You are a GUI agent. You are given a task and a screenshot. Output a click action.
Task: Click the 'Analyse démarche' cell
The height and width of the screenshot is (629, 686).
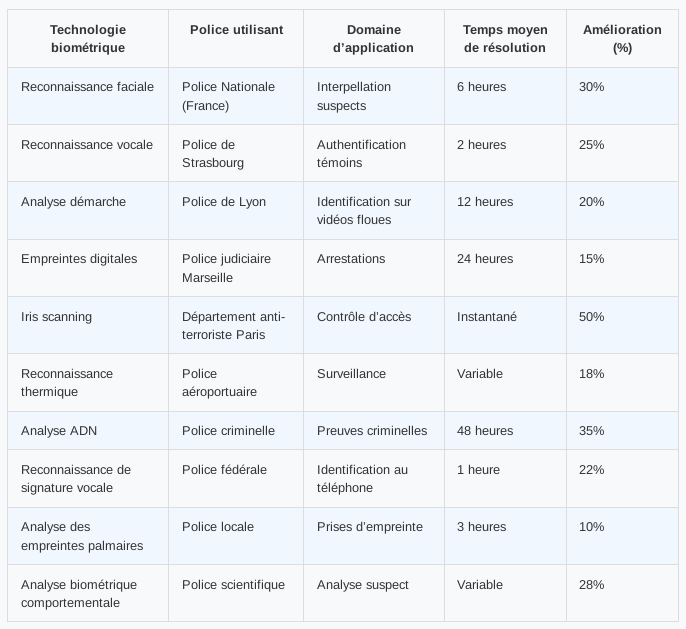(x=74, y=202)
